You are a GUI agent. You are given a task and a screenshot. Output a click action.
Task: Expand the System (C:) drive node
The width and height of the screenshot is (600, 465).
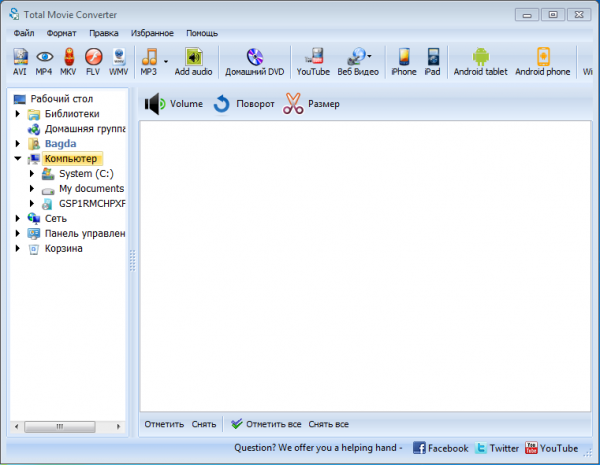click(x=32, y=173)
